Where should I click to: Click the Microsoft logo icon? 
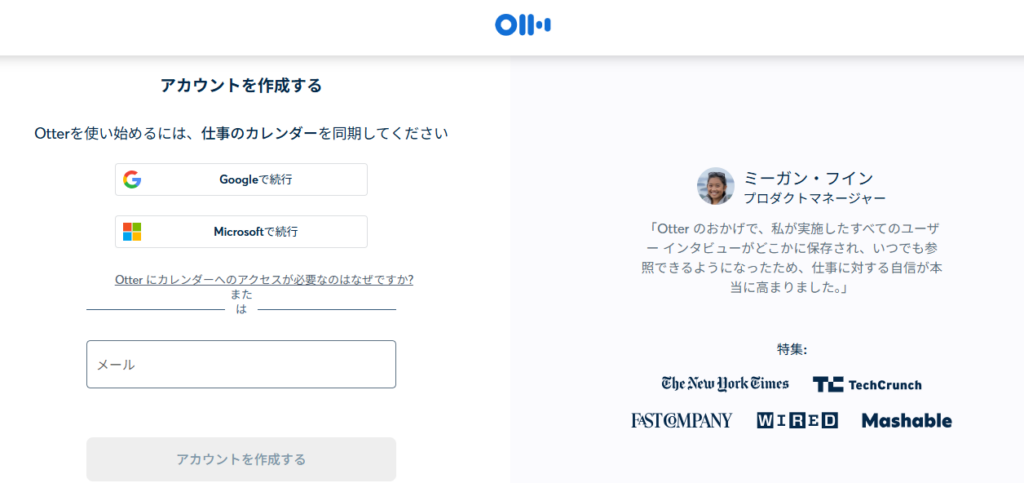coord(132,232)
